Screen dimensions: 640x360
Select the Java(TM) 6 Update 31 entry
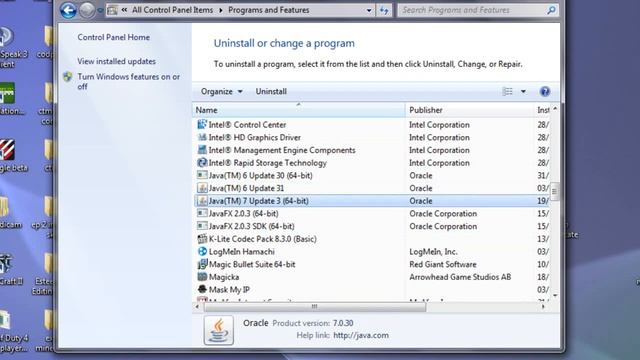pos(246,188)
